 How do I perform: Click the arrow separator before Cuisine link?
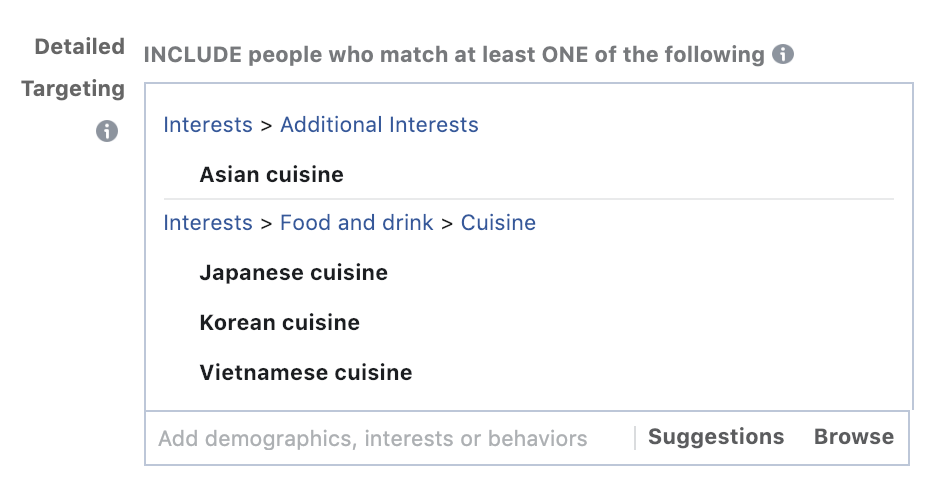pos(447,223)
